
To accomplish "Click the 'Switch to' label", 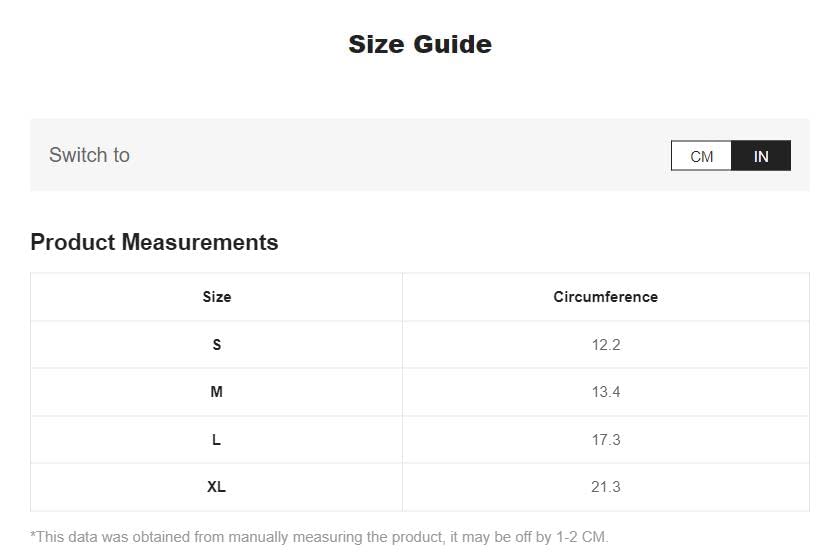I will pos(89,155).
